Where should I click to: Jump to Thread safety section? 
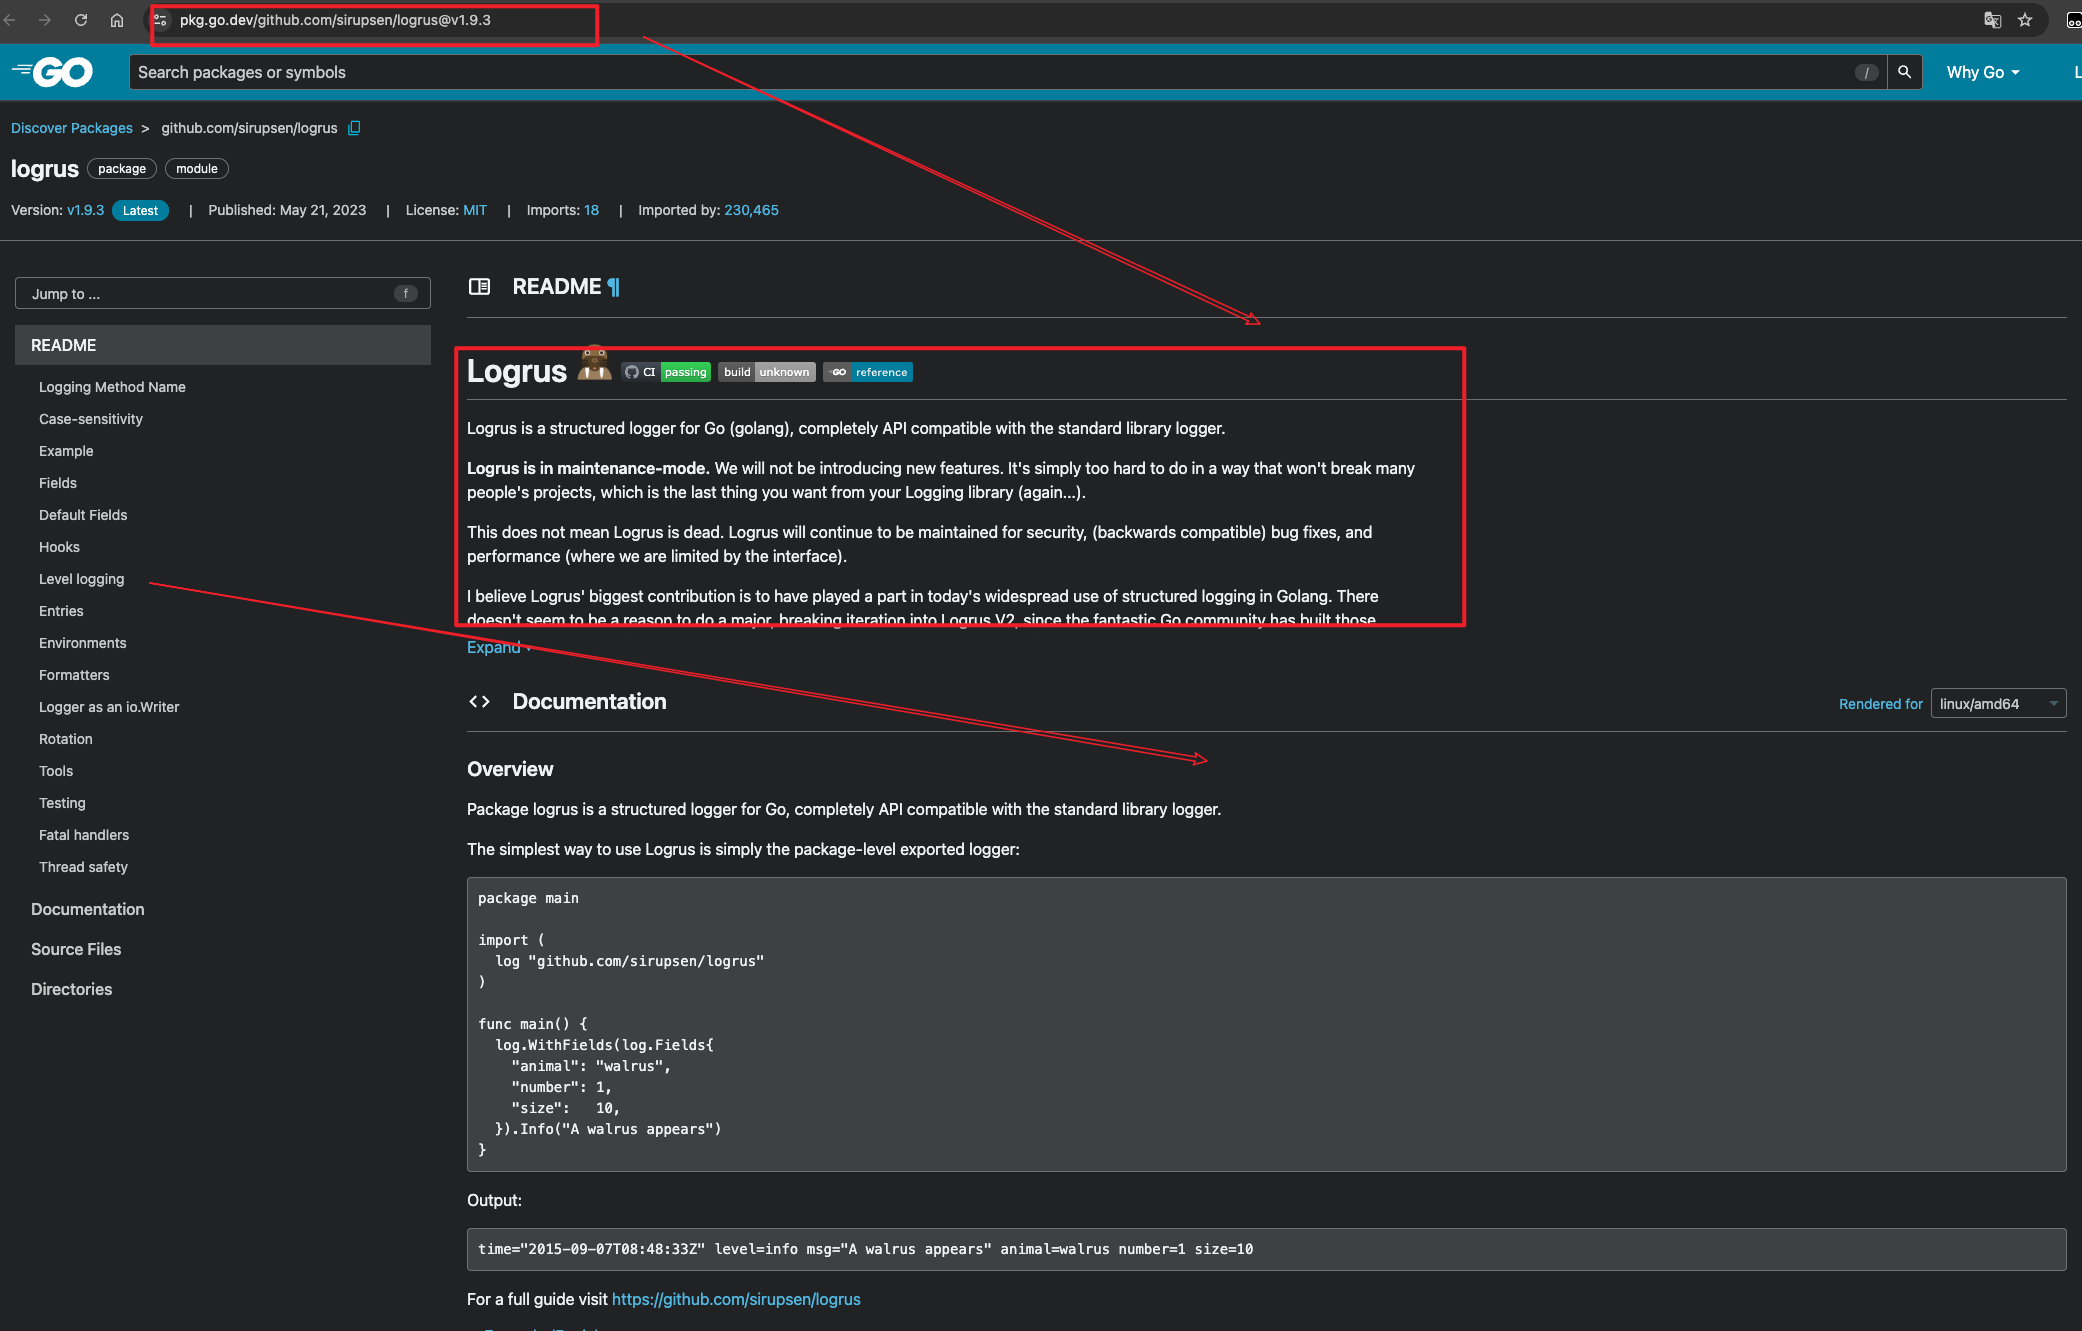83,867
